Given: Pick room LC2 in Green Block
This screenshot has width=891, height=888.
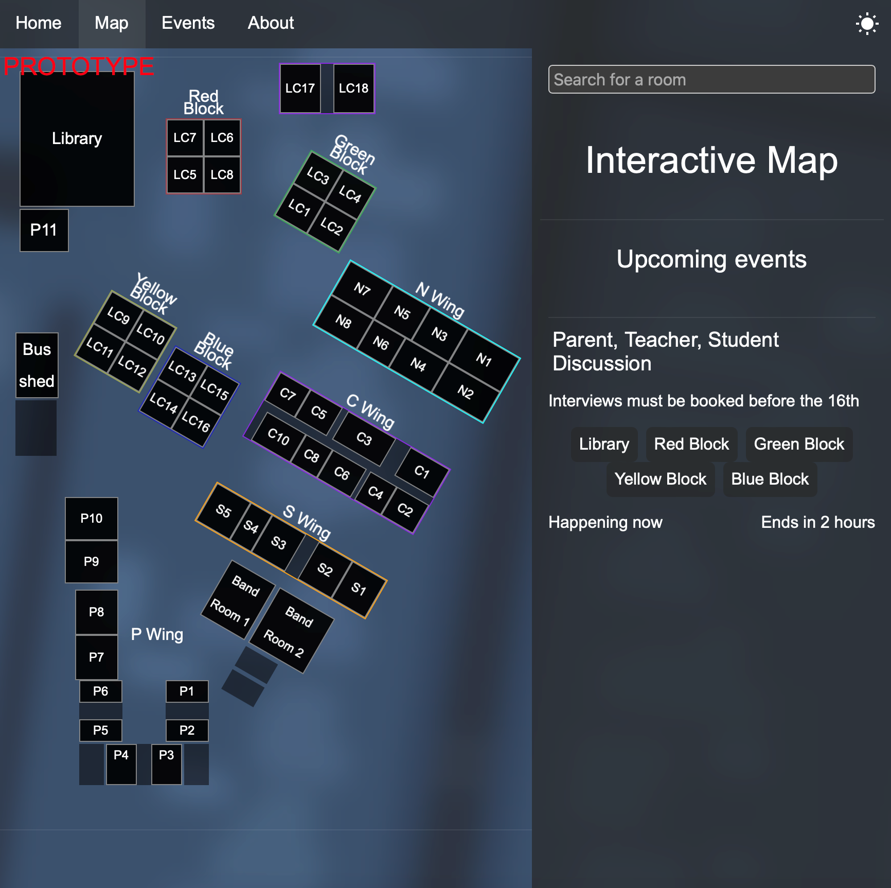Looking at the screenshot, I should (331, 227).
